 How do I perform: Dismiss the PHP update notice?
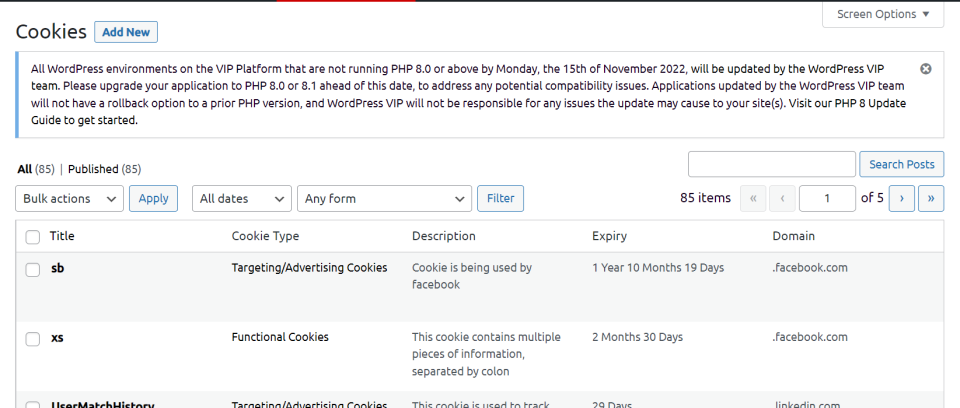pyautogui.click(x=926, y=69)
